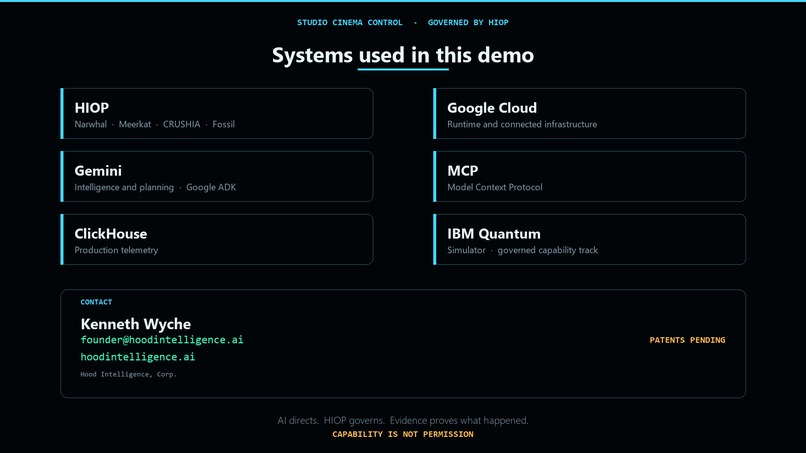Click 'CAPABILITY IS NOT PERMISSION' tagline
The image size is (806, 453).
[x=403, y=434]
